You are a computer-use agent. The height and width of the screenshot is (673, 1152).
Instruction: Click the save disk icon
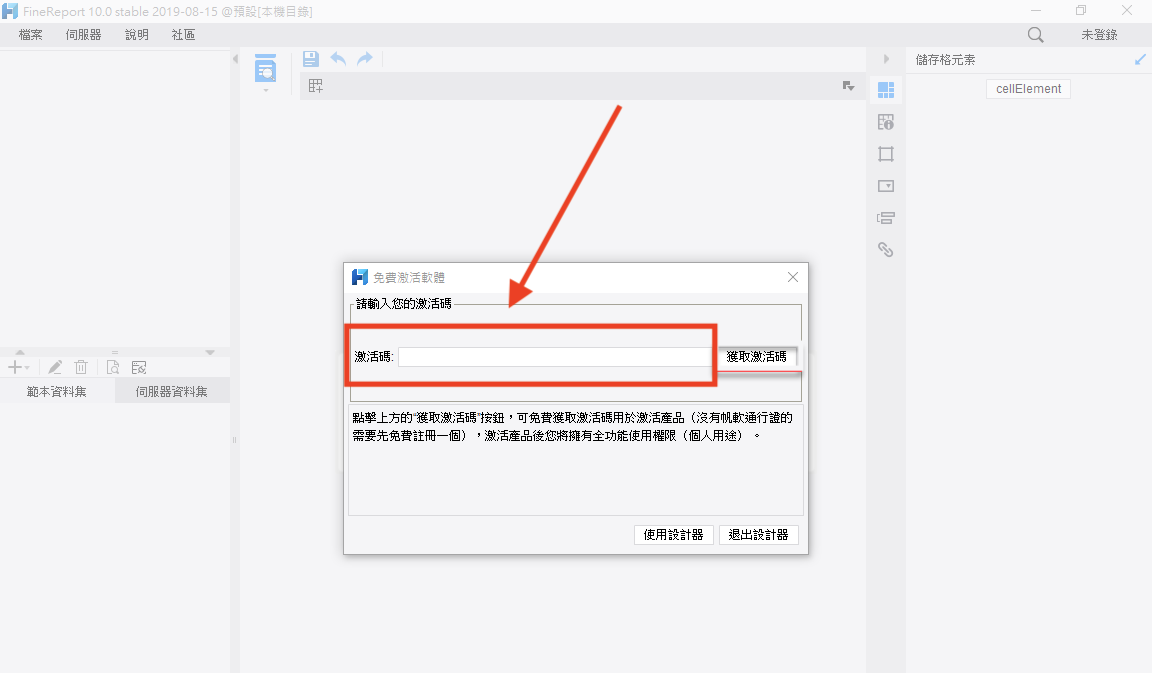(x=311, y=59)
